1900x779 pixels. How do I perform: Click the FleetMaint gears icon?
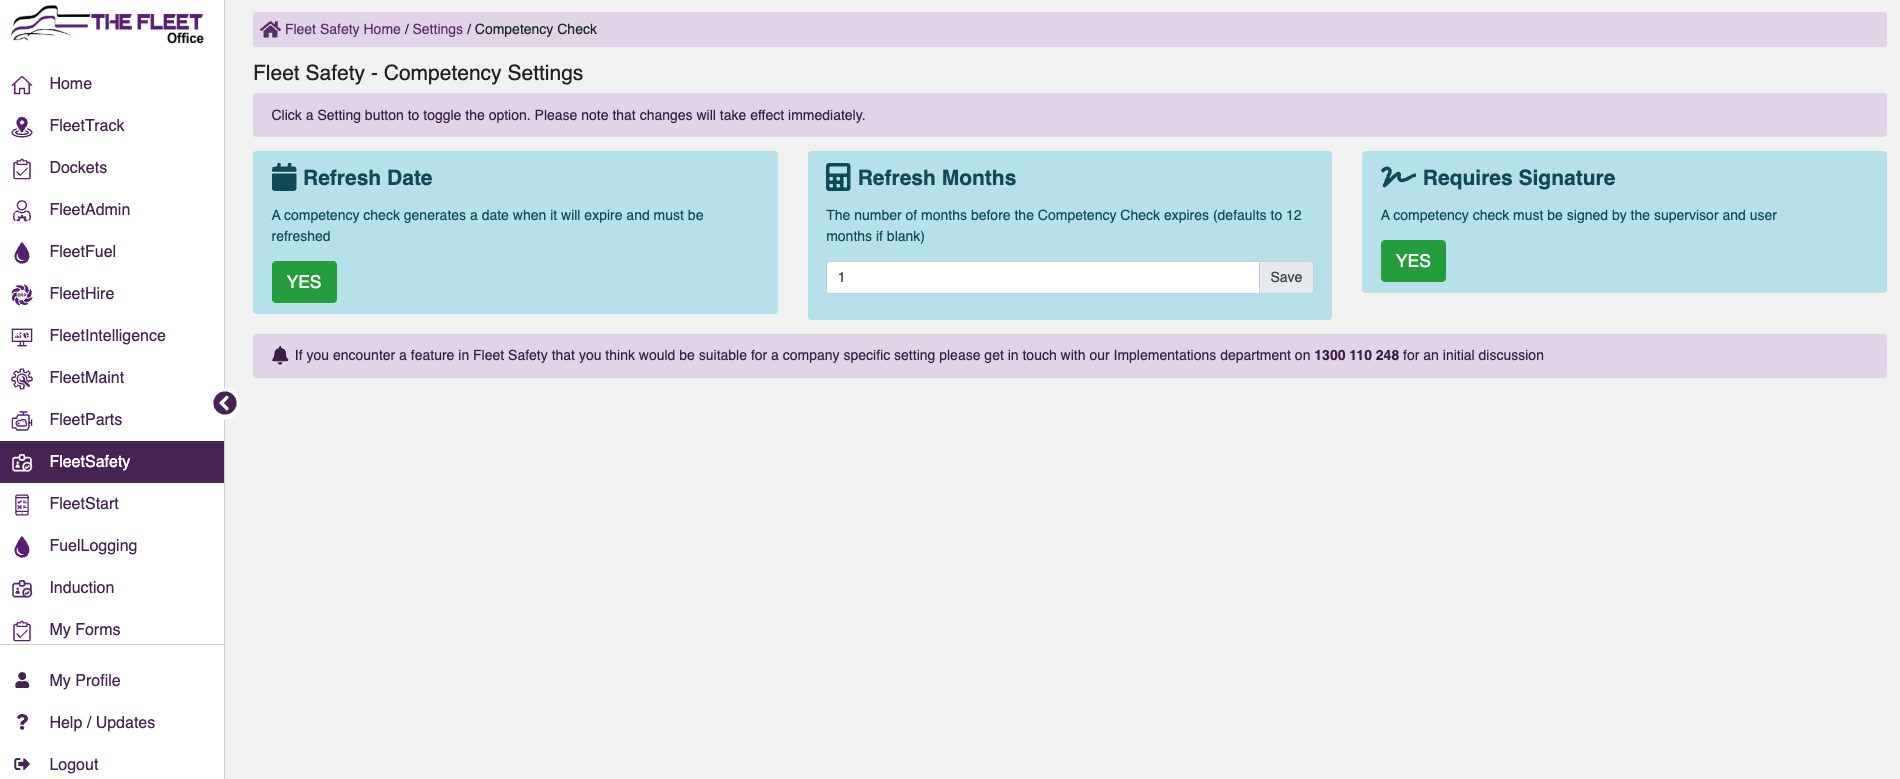[22, 379]
